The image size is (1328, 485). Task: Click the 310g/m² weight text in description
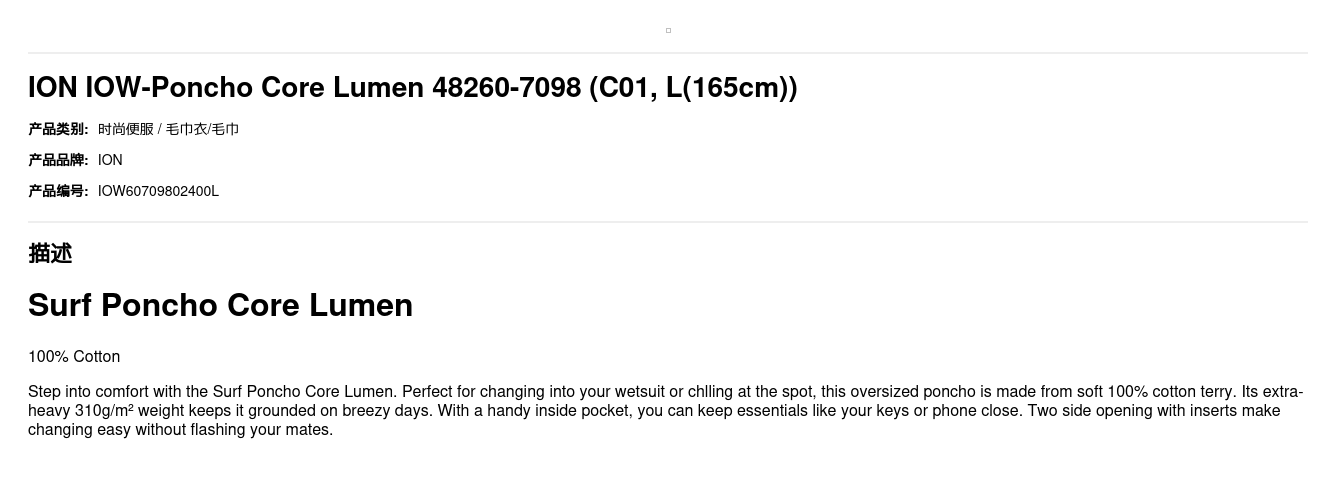coord(103,411)
